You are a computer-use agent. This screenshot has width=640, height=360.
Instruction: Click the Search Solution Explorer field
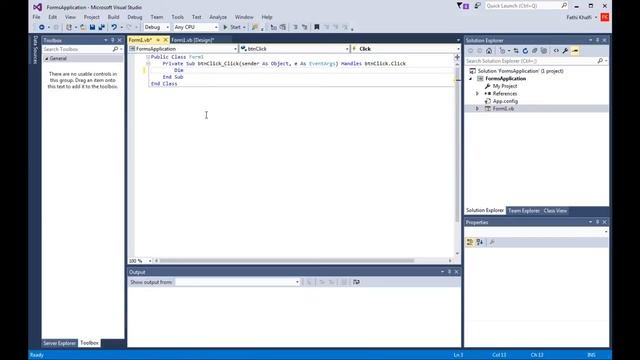(531, 61)
